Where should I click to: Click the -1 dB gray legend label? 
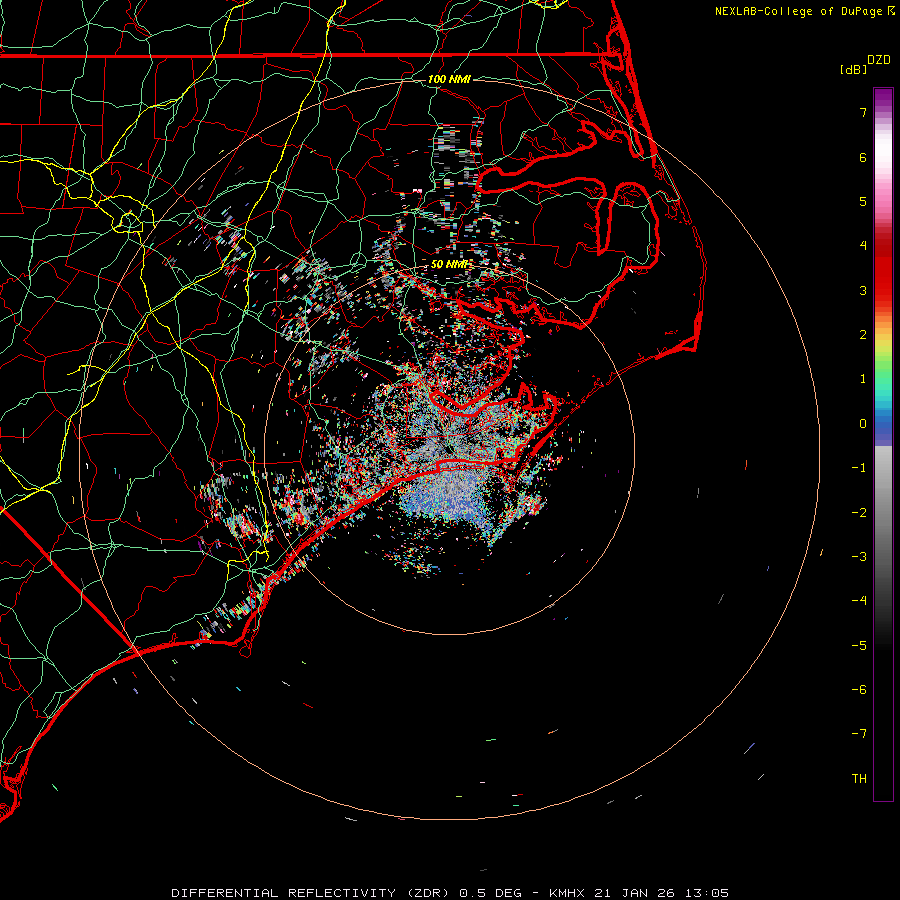pos(857,468)
